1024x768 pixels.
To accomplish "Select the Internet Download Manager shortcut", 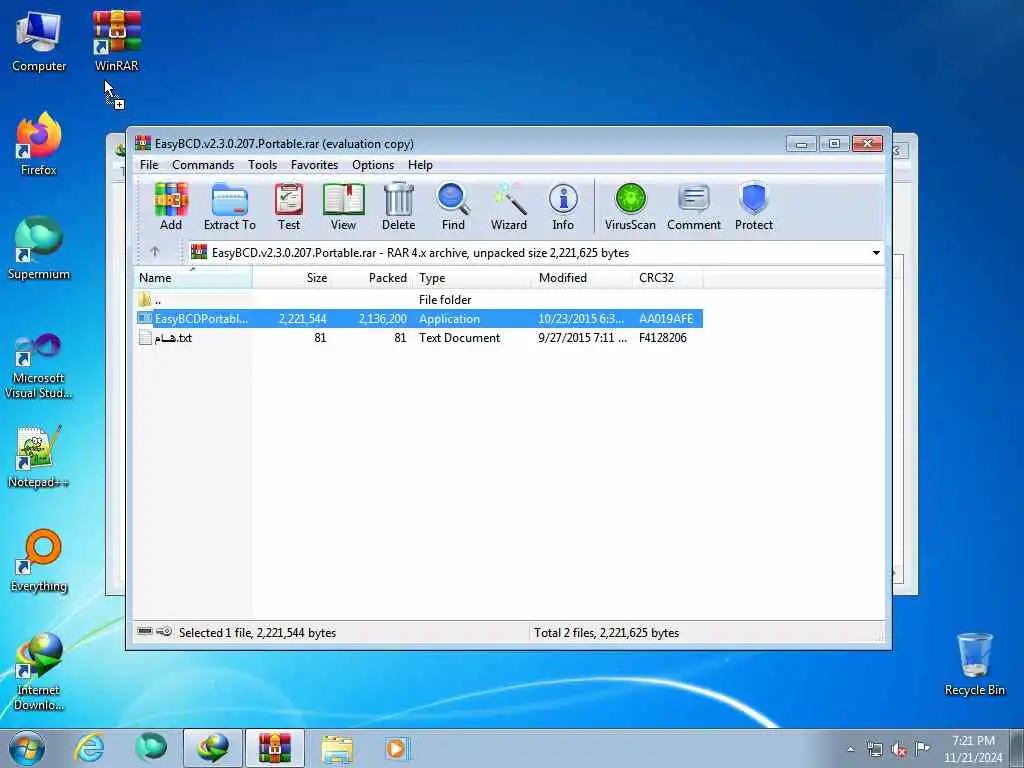I will [39, 671].
